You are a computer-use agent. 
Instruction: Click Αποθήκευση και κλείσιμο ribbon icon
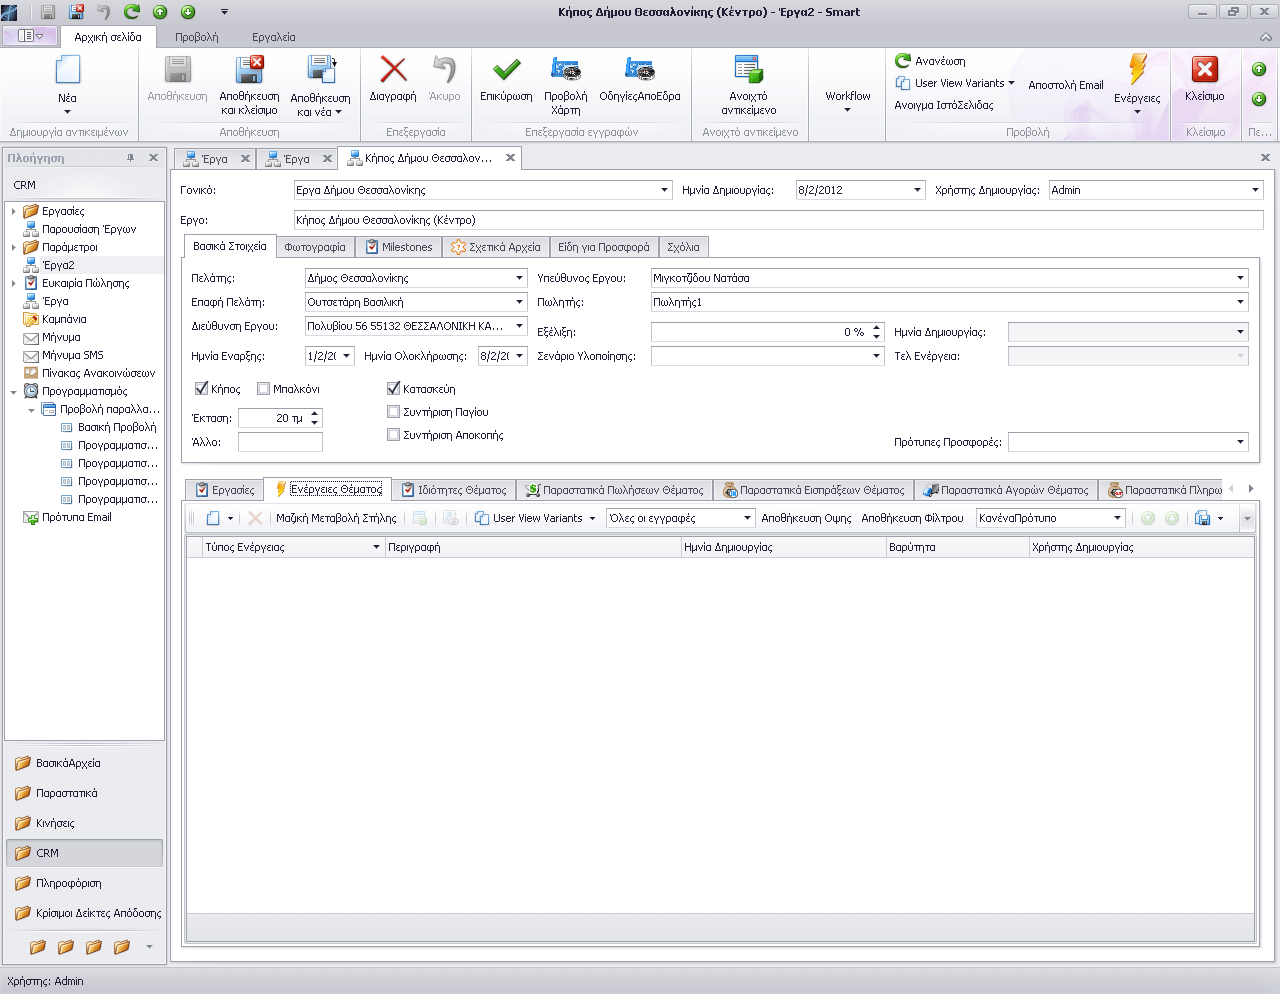click(x=249, y=71)
